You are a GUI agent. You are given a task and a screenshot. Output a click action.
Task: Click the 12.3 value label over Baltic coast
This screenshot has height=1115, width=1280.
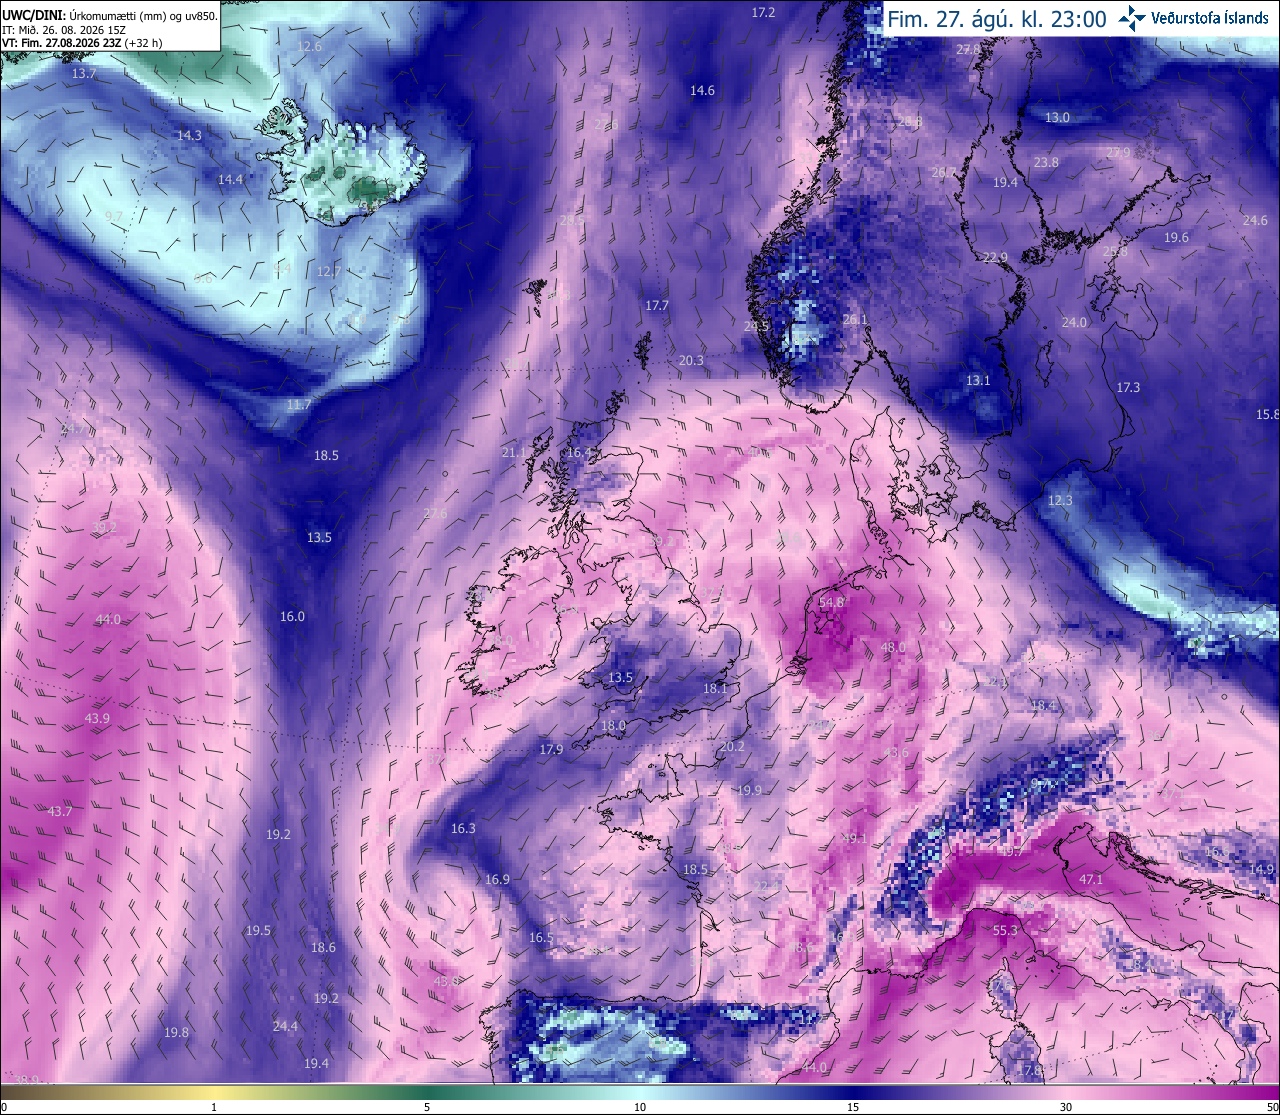(1060, 501)
